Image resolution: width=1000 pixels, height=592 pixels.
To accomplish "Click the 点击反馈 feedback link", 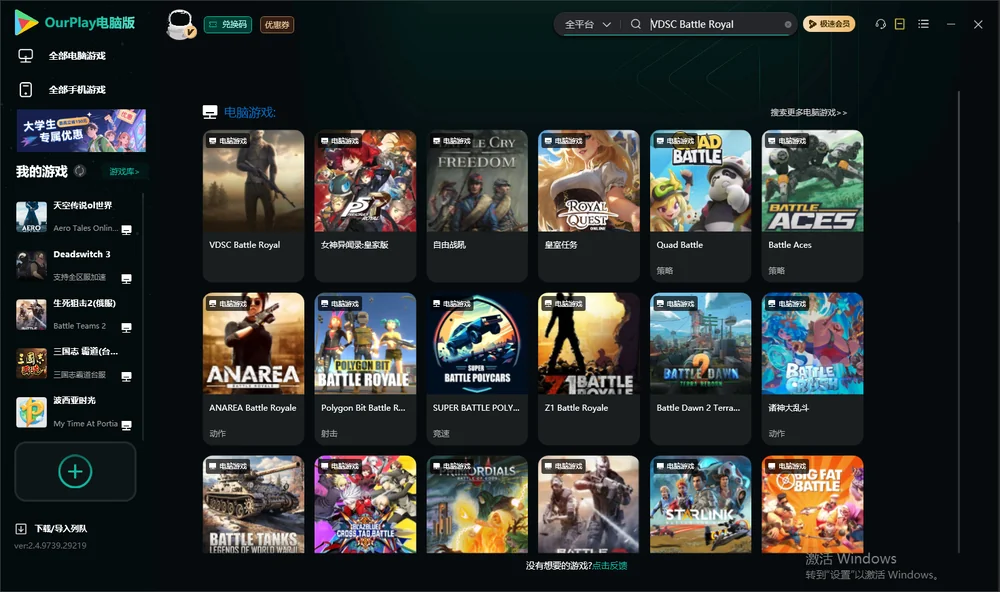I will pos(610,565).
